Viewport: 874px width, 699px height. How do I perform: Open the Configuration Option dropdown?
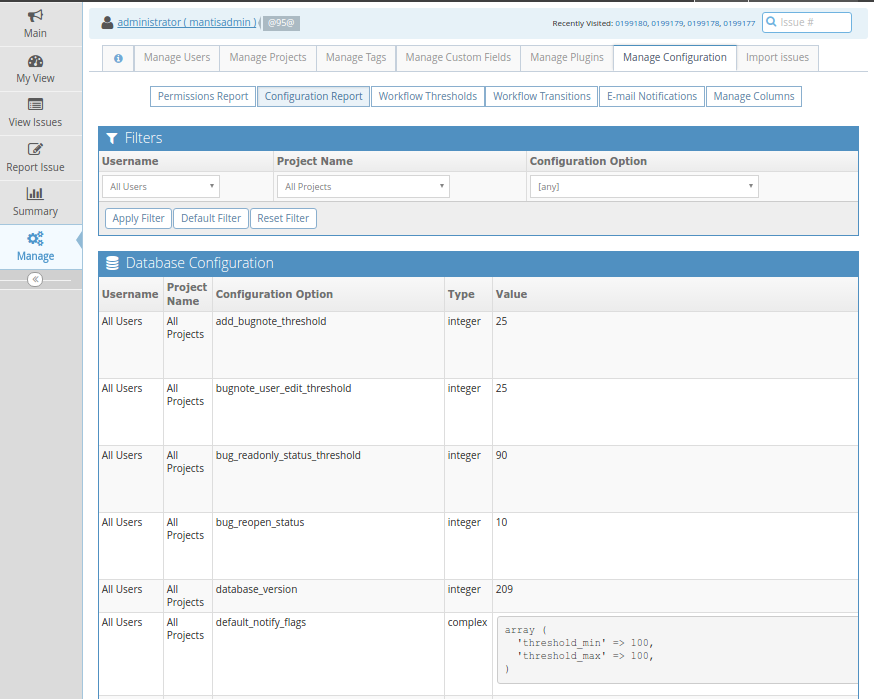[x=644, y=186]
